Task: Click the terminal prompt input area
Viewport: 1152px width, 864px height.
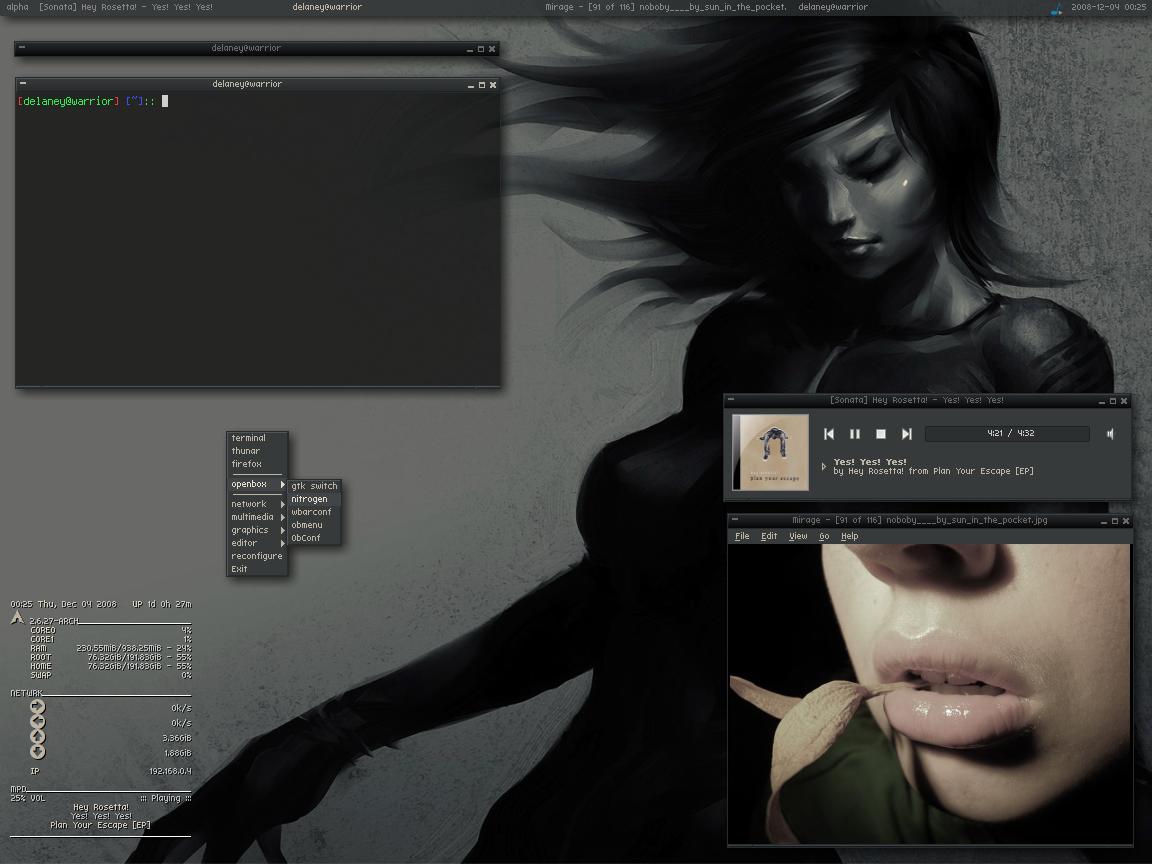Action: (x=165, y=101)
